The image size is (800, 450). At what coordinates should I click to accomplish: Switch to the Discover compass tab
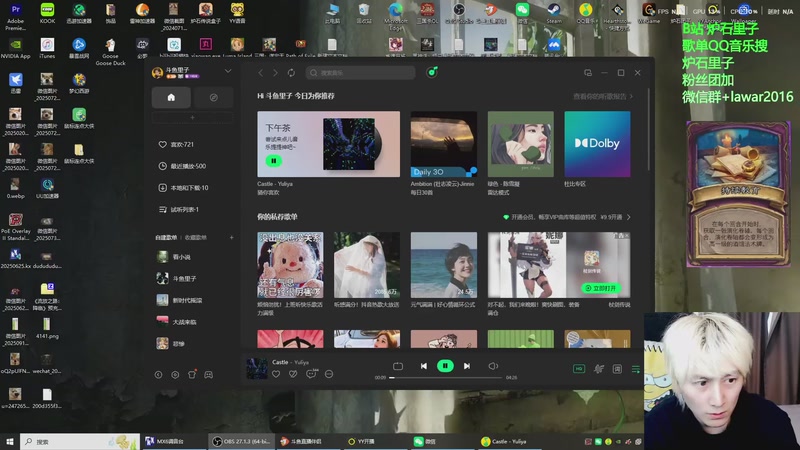[x=213, y=97]
